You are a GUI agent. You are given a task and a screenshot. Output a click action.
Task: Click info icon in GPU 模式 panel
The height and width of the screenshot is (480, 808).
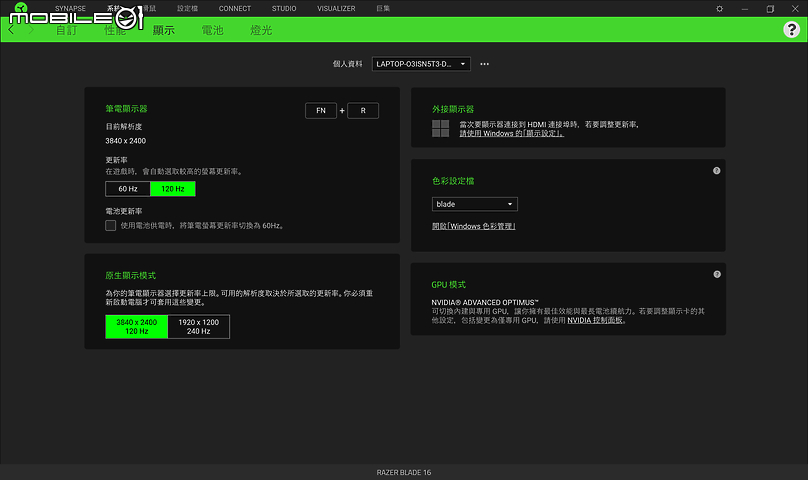click(x=717, y=274)
